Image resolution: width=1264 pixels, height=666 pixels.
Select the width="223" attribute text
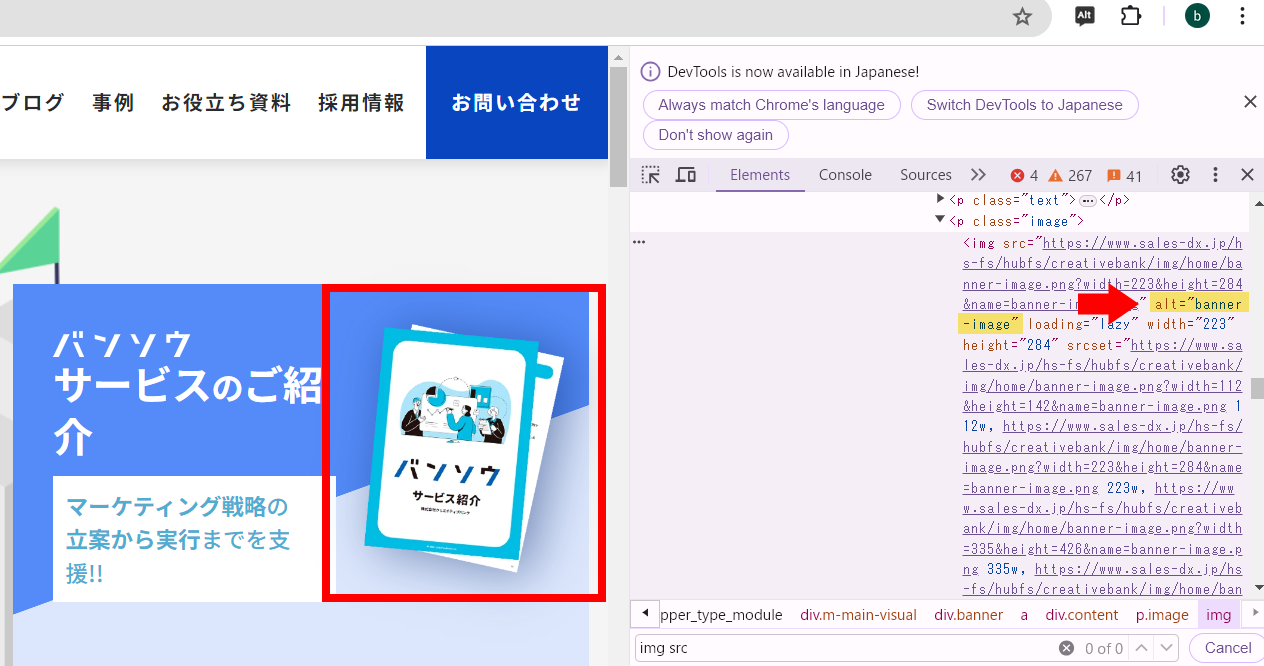(x=1189, y=324)
